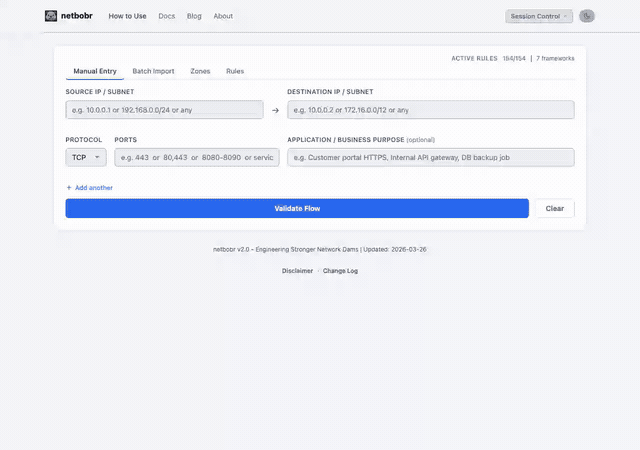Focus the Destination IP / Subnet field

tap(431, 110)
